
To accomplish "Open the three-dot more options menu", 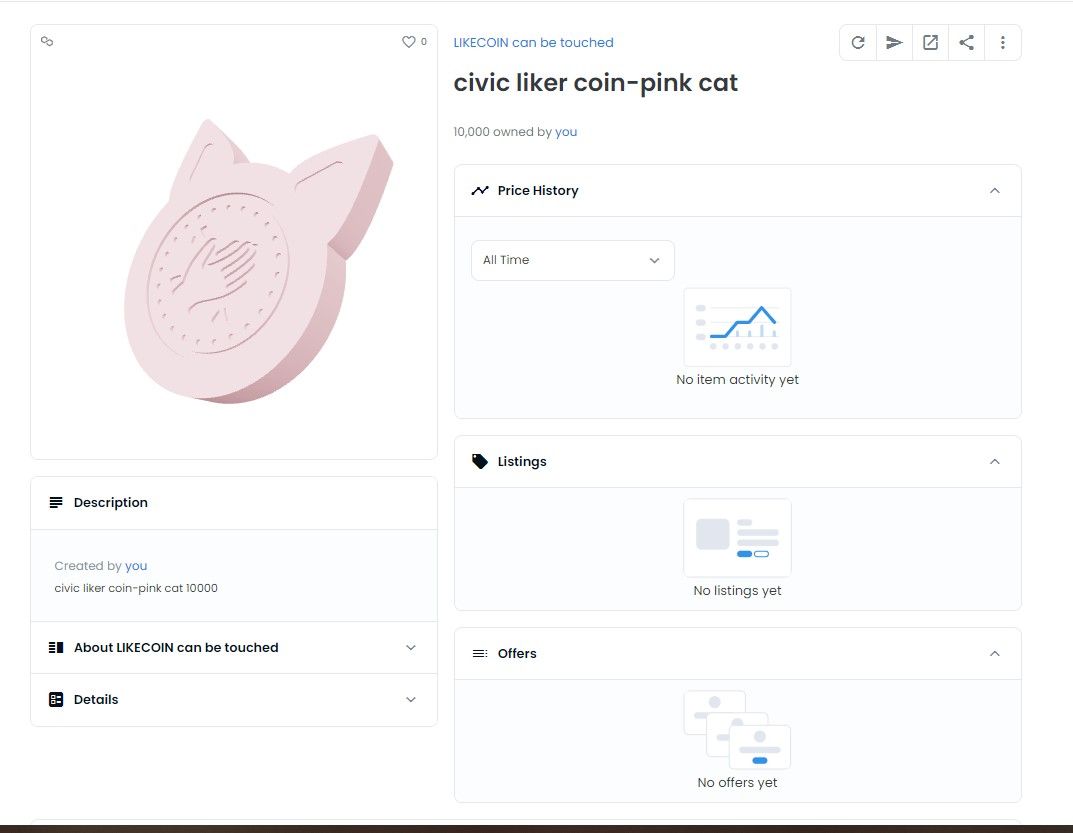I will tap(1002, 43).
